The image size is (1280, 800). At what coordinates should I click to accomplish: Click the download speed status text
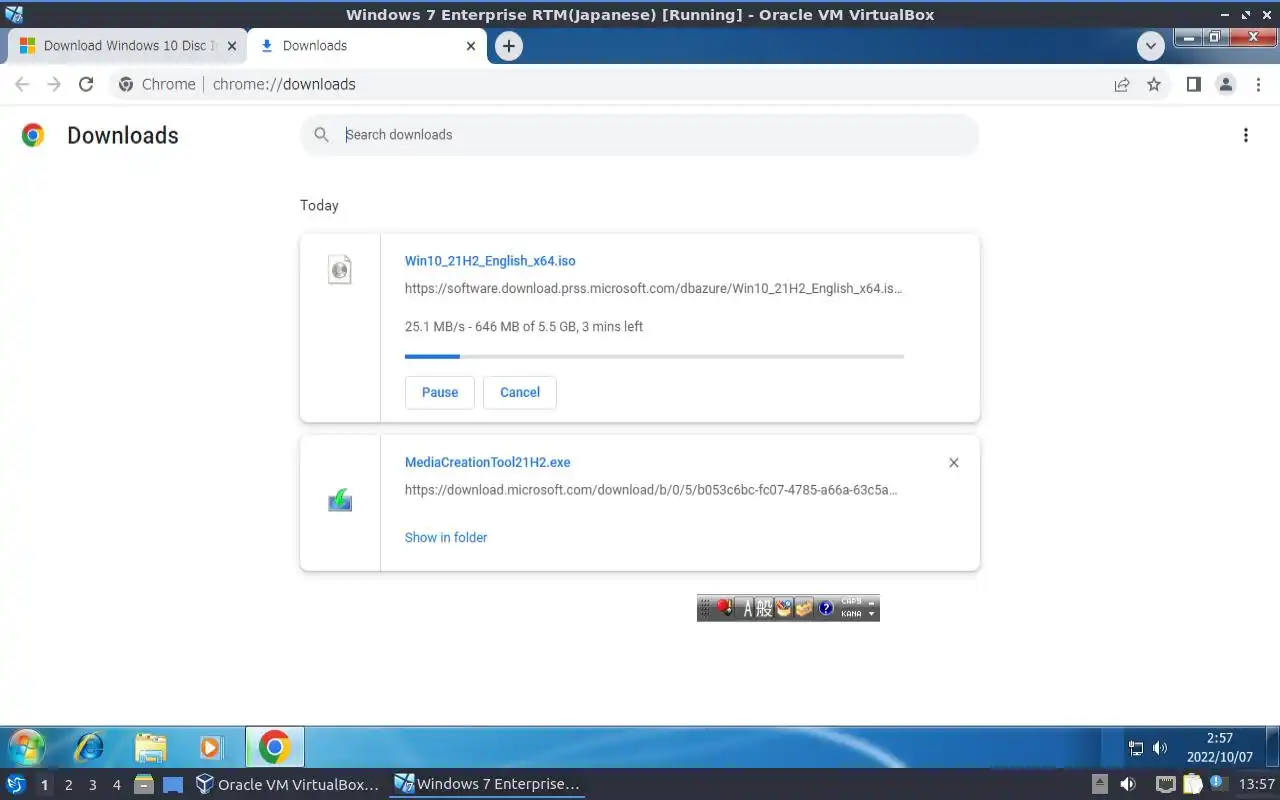coord(524,327)
